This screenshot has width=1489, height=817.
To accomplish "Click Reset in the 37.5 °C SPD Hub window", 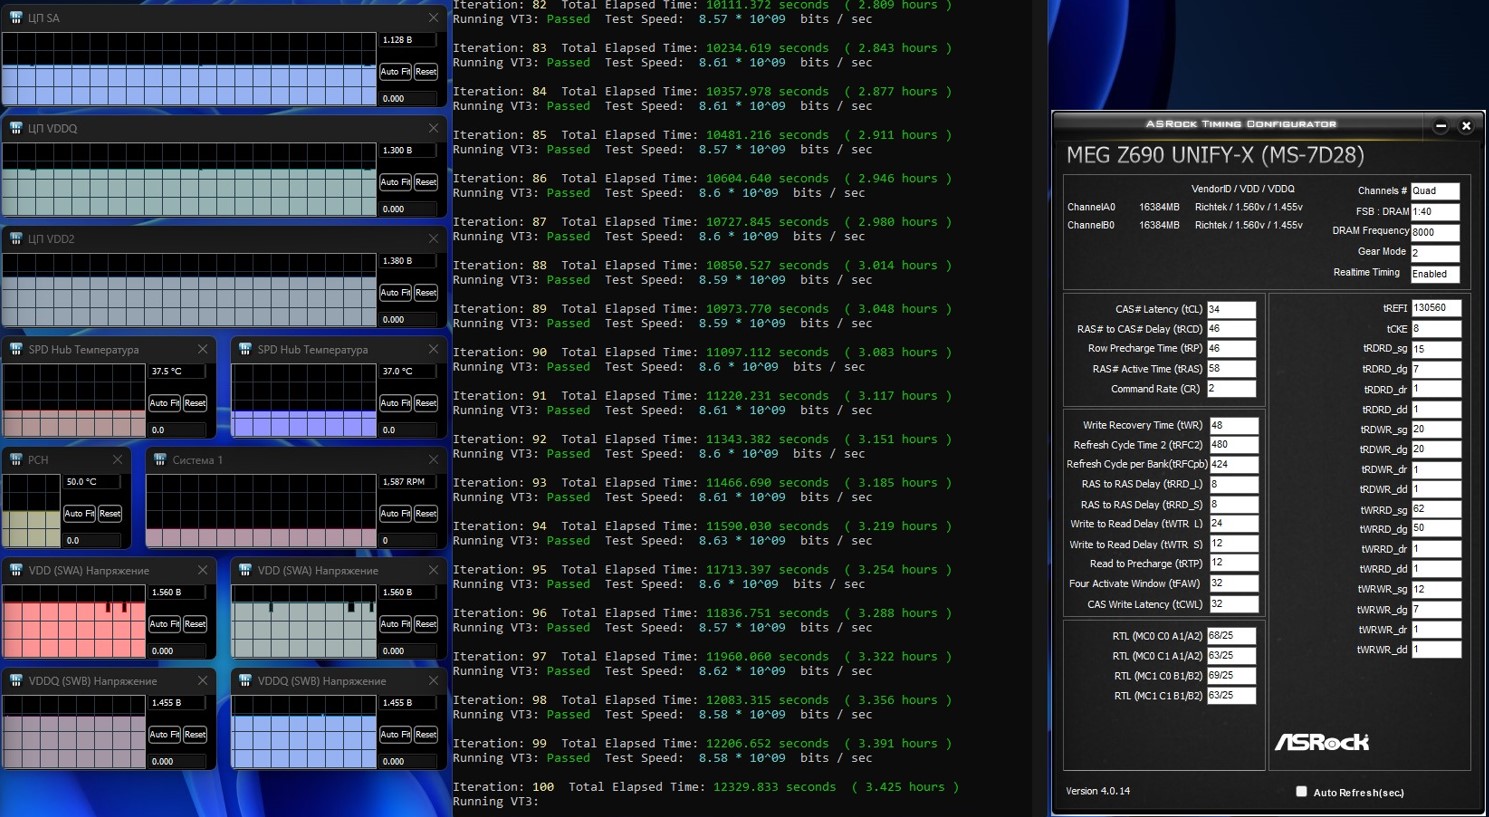I will pos(195,403).
